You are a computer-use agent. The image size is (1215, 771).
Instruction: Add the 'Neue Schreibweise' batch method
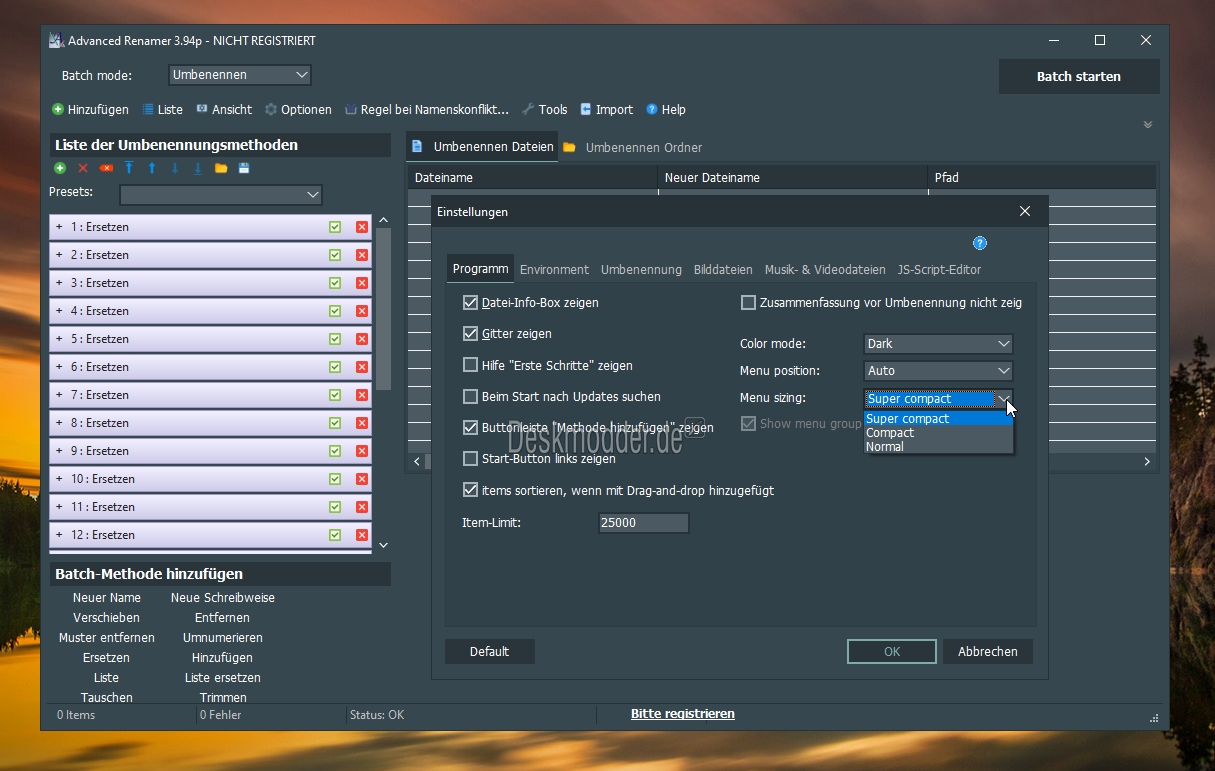coord(223,597)
